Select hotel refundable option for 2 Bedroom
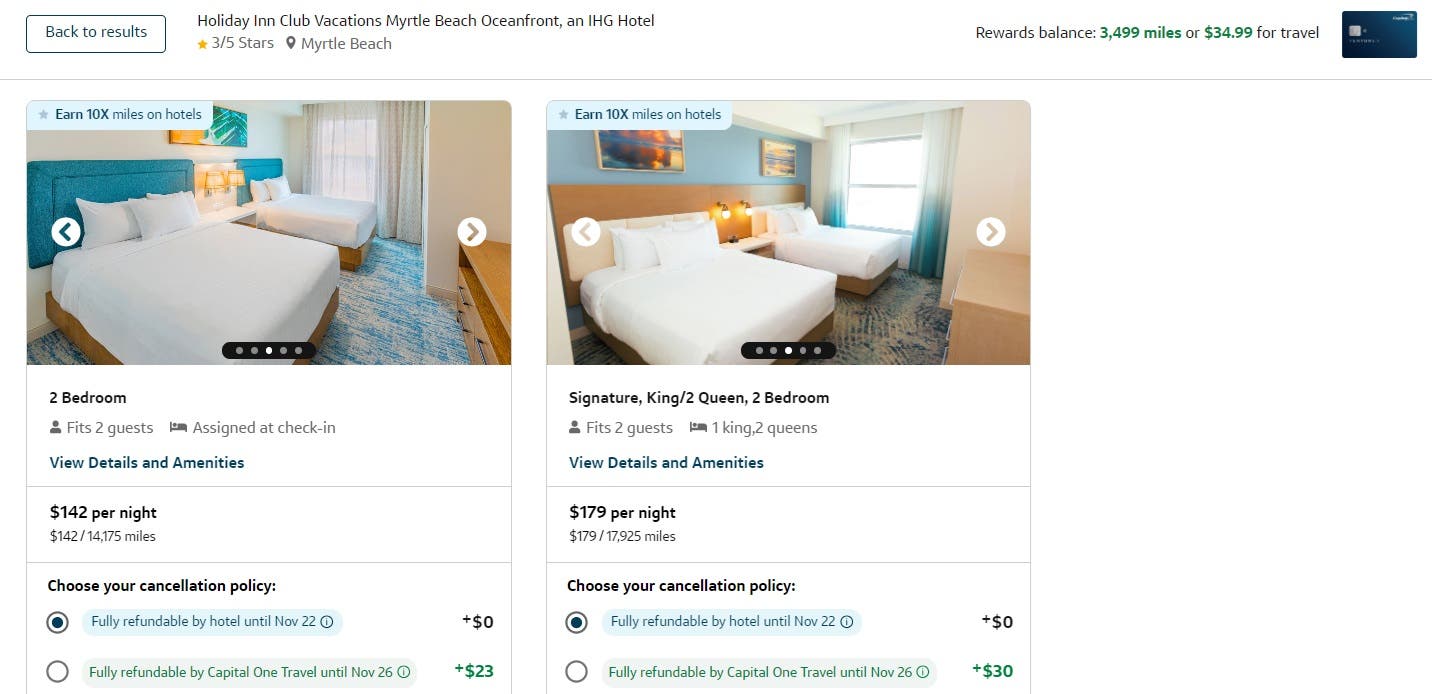1432x694 pixels. click(58, 622)
